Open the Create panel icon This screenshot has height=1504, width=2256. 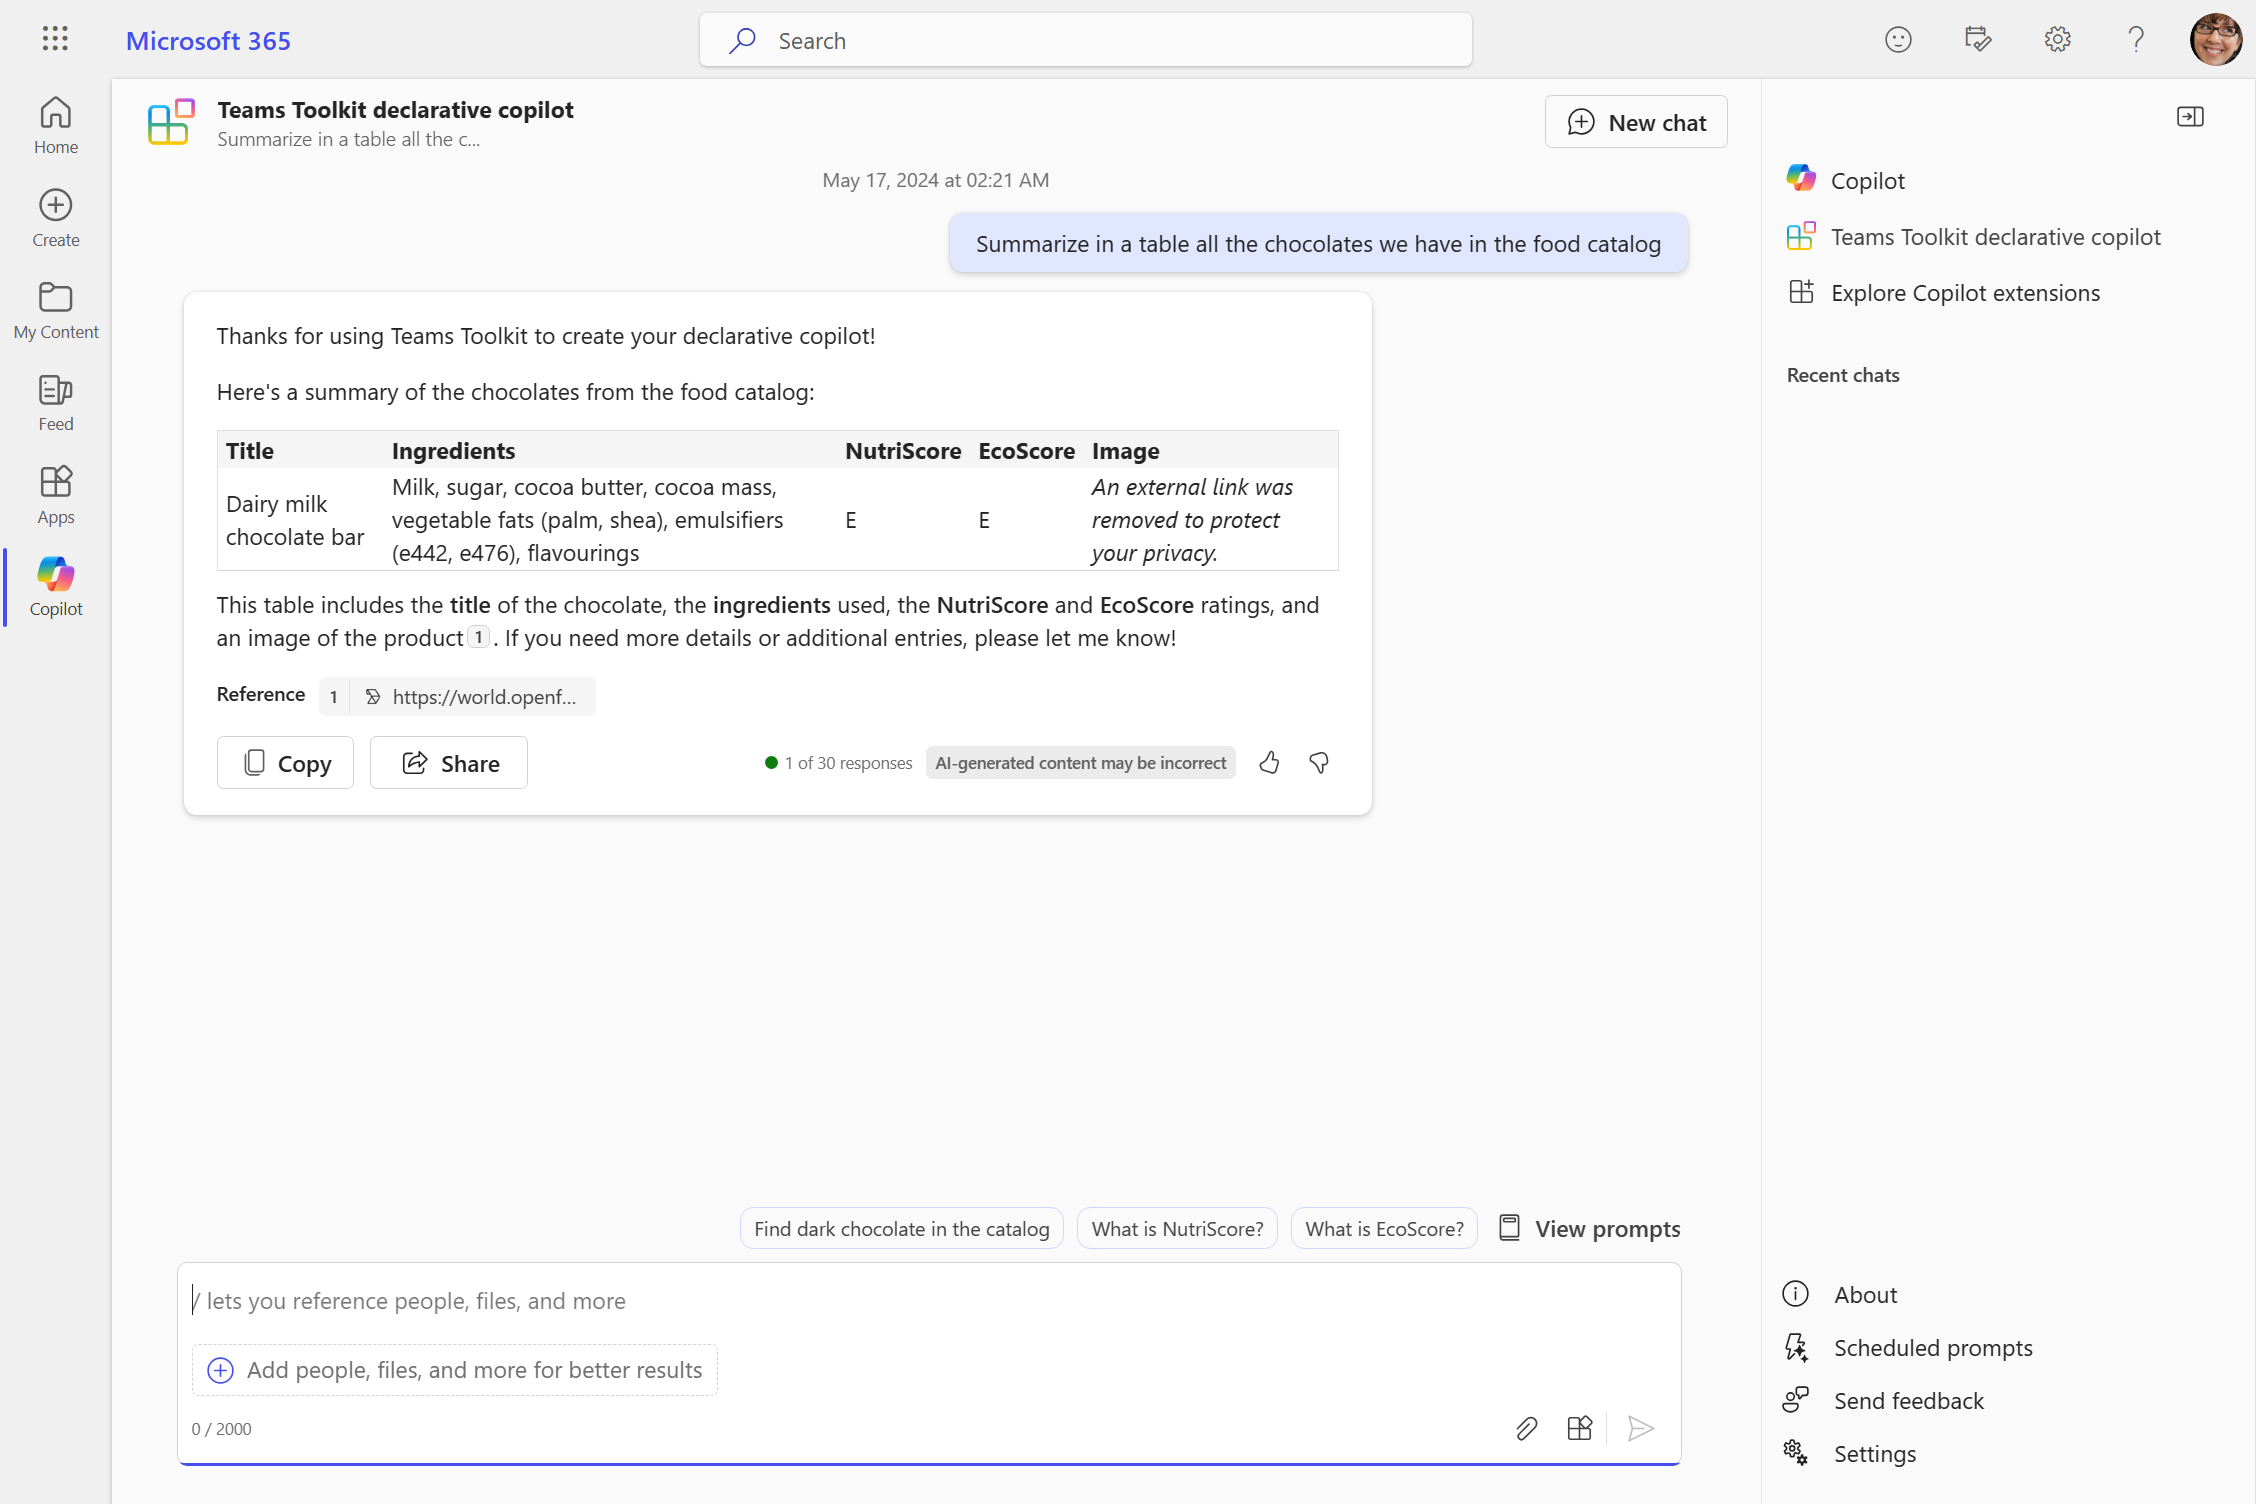click(55, 217)
